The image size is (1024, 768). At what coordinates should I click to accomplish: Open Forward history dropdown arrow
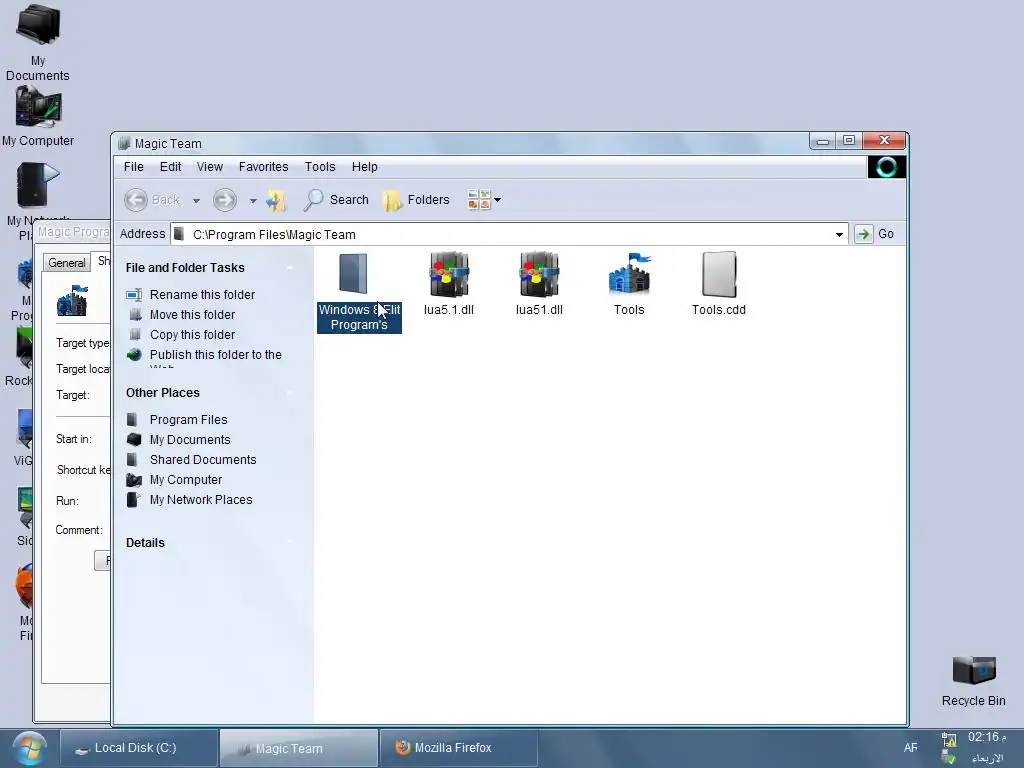[253, 200]
